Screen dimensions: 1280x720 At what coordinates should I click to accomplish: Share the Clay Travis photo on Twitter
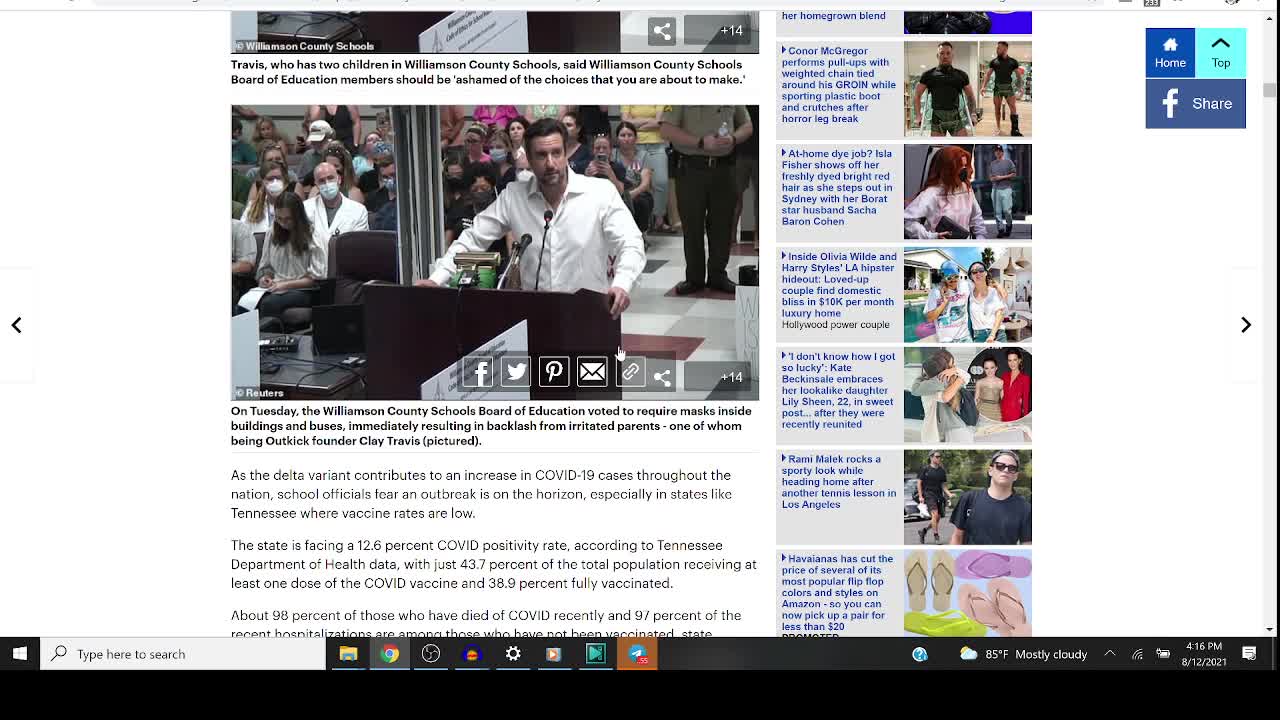(516, 372)
